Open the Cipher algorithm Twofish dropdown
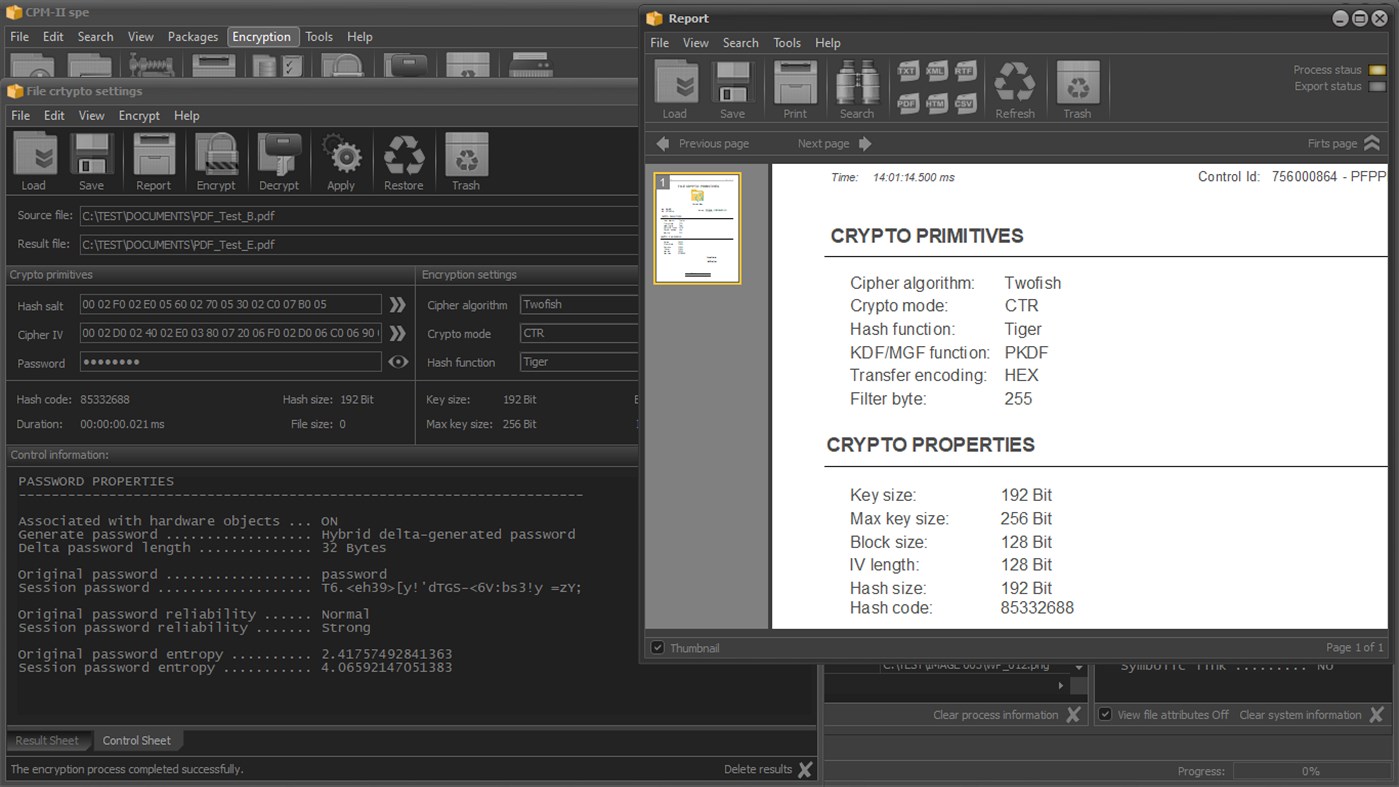The width and height of the screenshot is (1399, 787). click(x=578, y=304)
